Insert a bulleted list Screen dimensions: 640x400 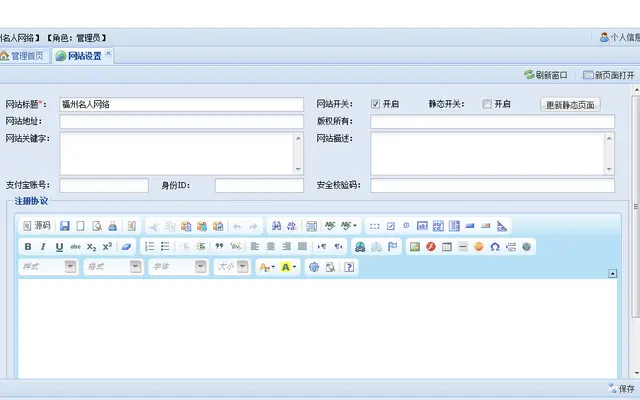(x=165, y=247)
